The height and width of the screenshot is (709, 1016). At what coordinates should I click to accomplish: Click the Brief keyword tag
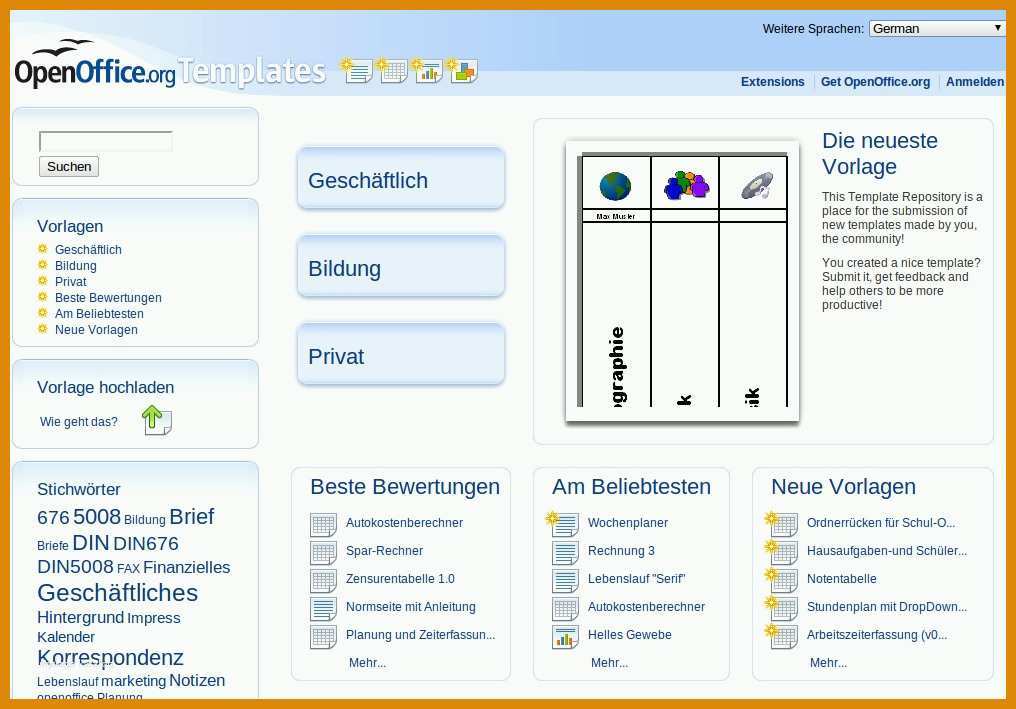pyautogui.click(x=191, y=517)
